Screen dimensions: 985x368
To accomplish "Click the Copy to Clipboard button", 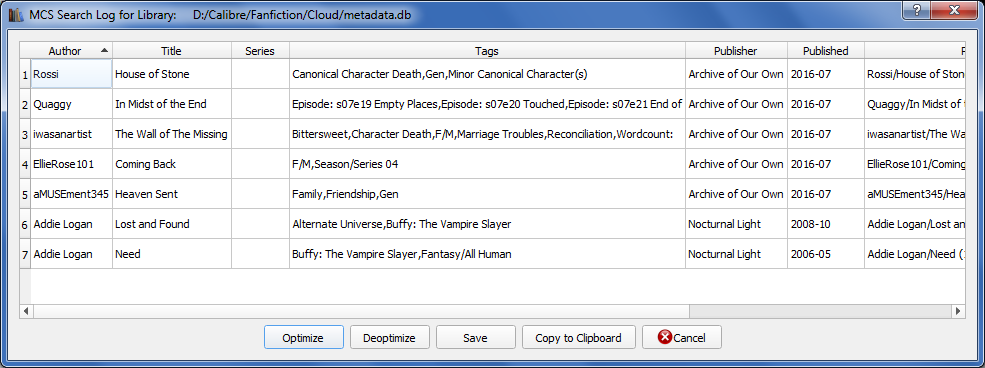I will [579, 337].
